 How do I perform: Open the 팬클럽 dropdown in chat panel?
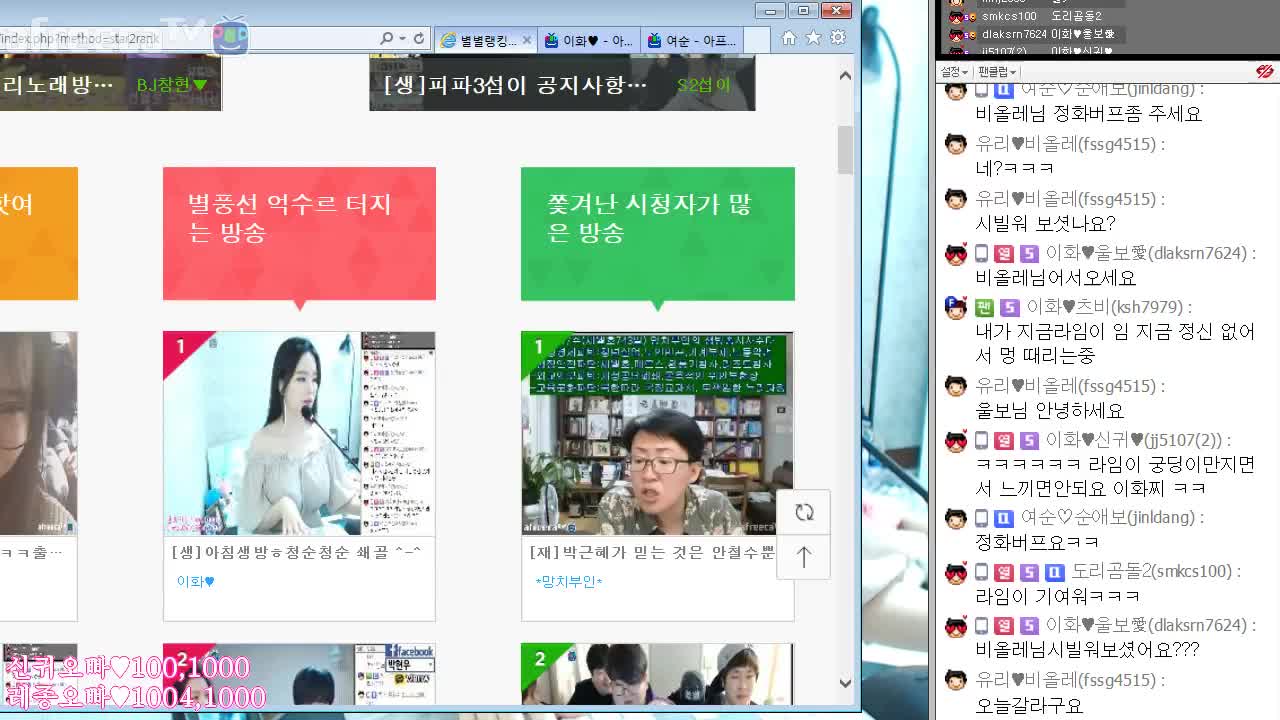[997, 72]
